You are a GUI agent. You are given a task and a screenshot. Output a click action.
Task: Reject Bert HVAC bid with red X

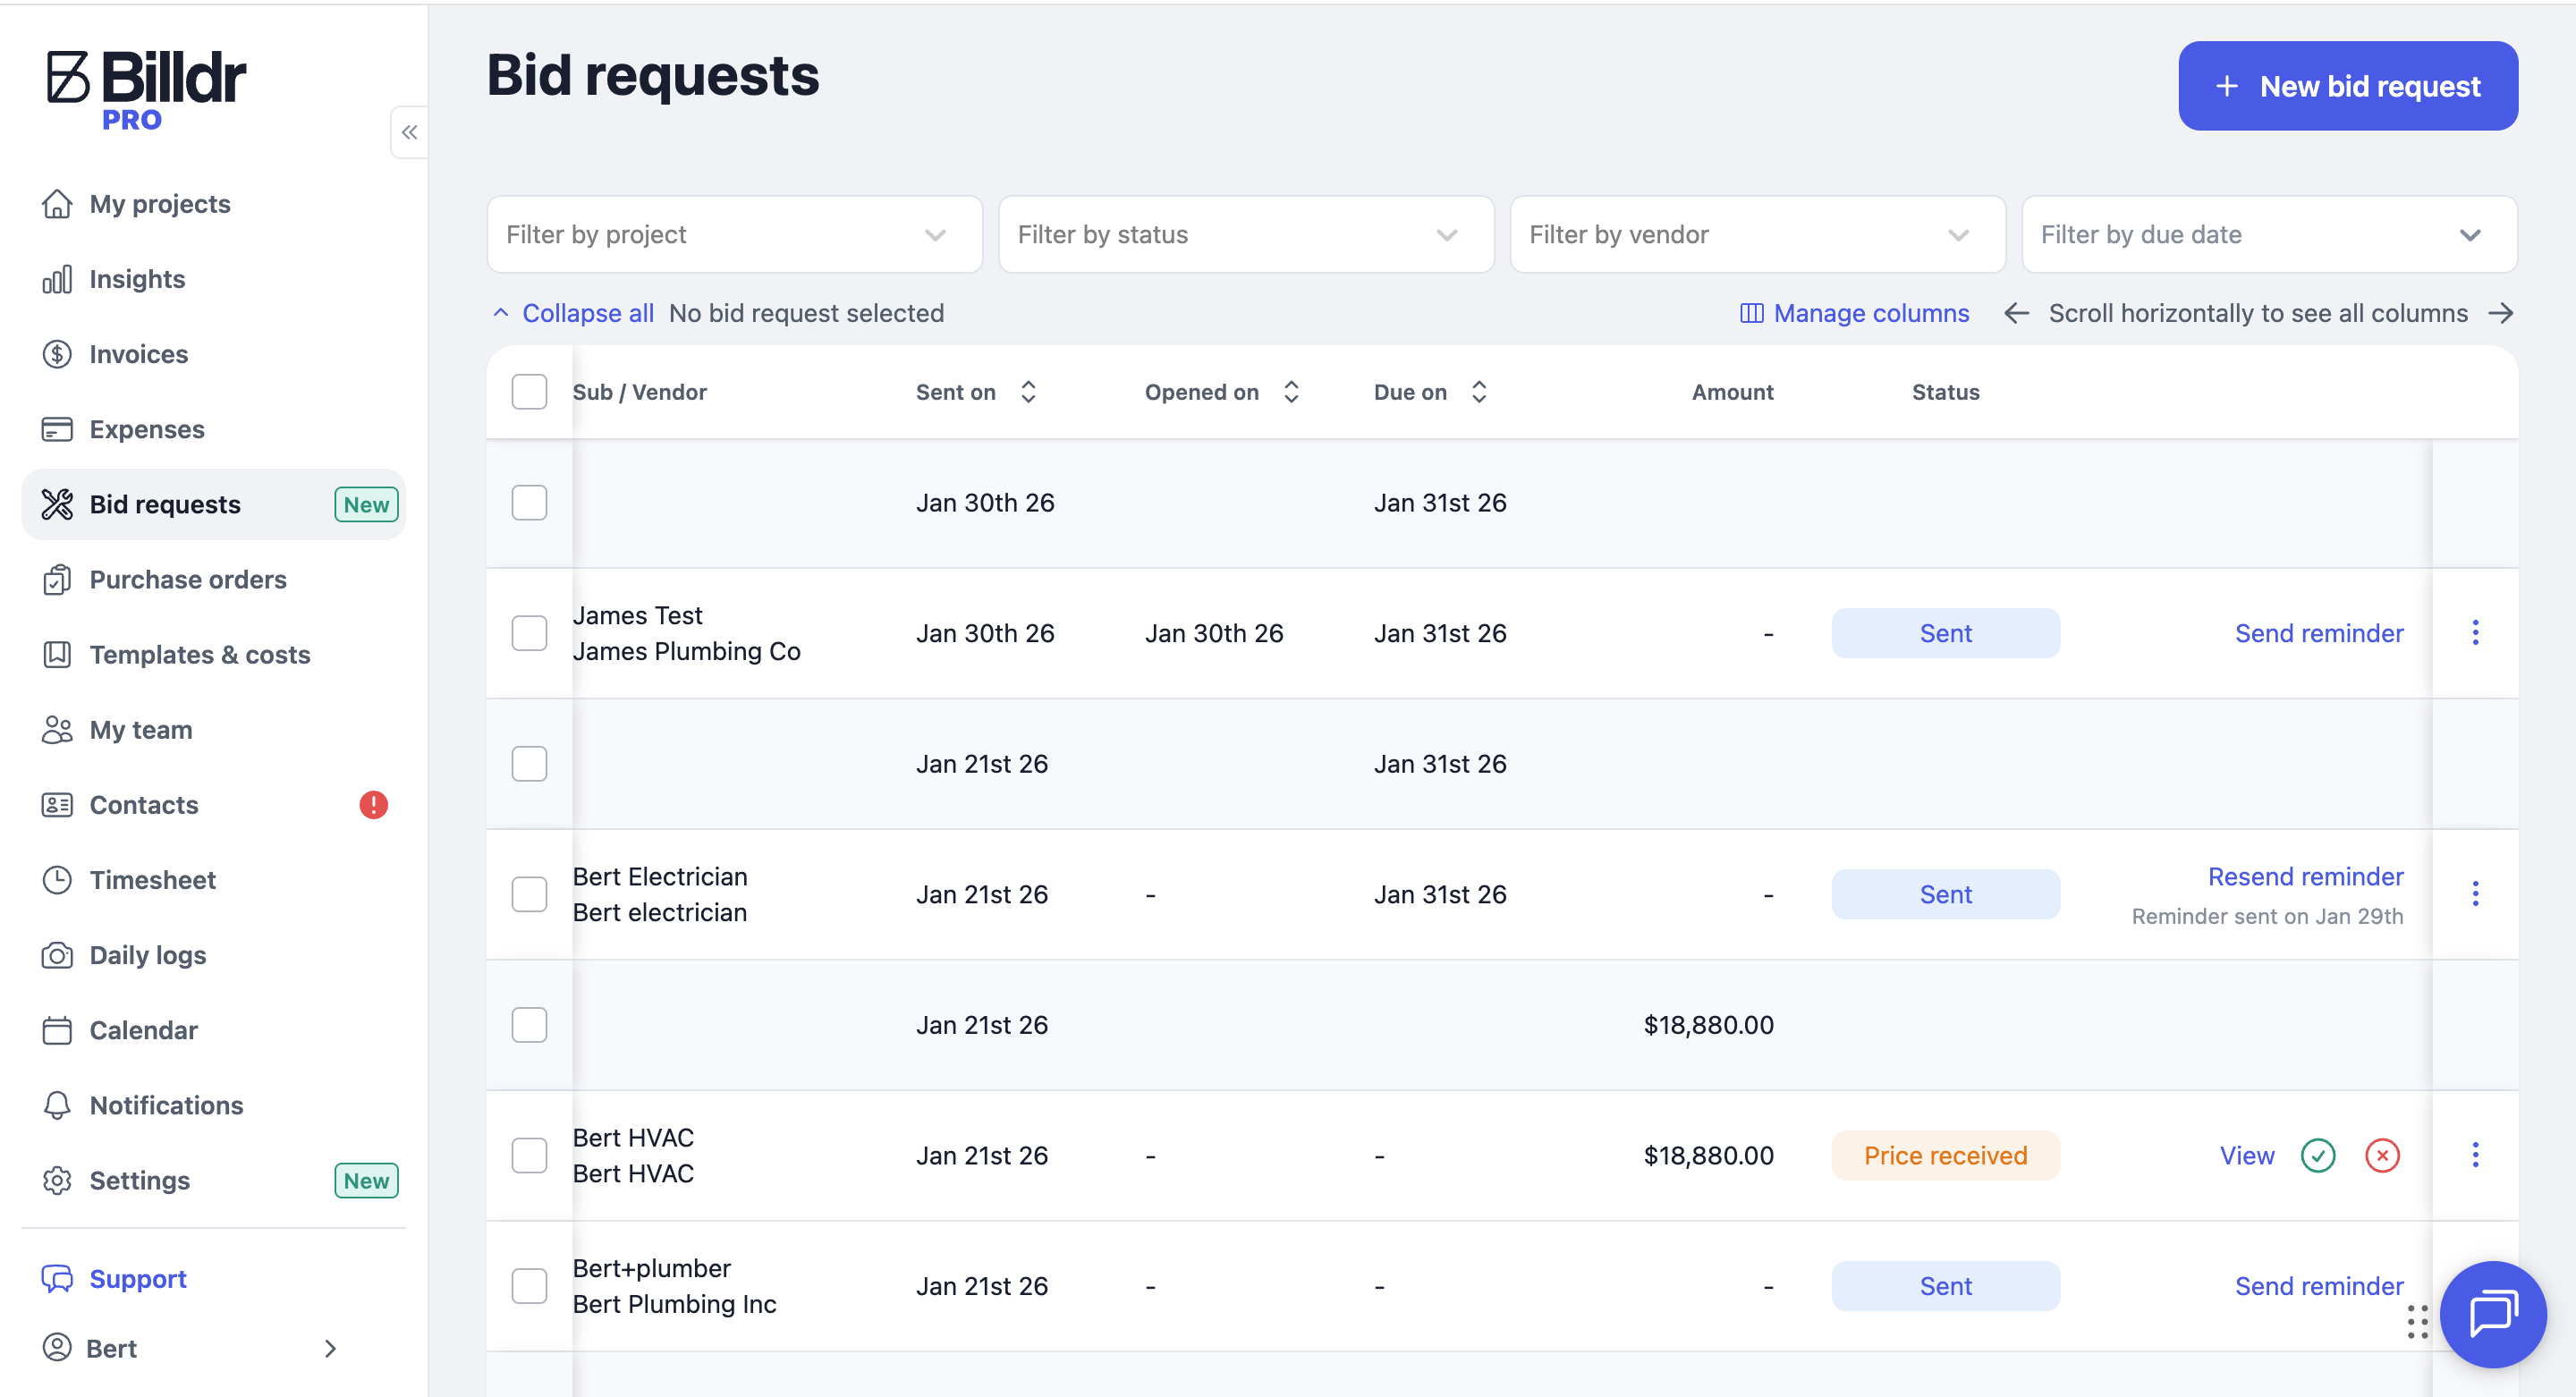pos(2382,1155)
